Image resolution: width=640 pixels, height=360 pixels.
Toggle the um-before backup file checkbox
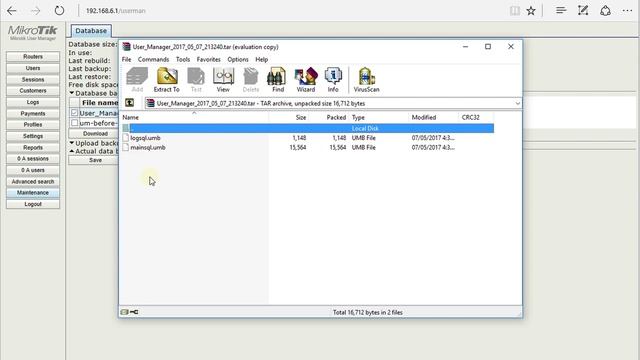tap(74, 122)
